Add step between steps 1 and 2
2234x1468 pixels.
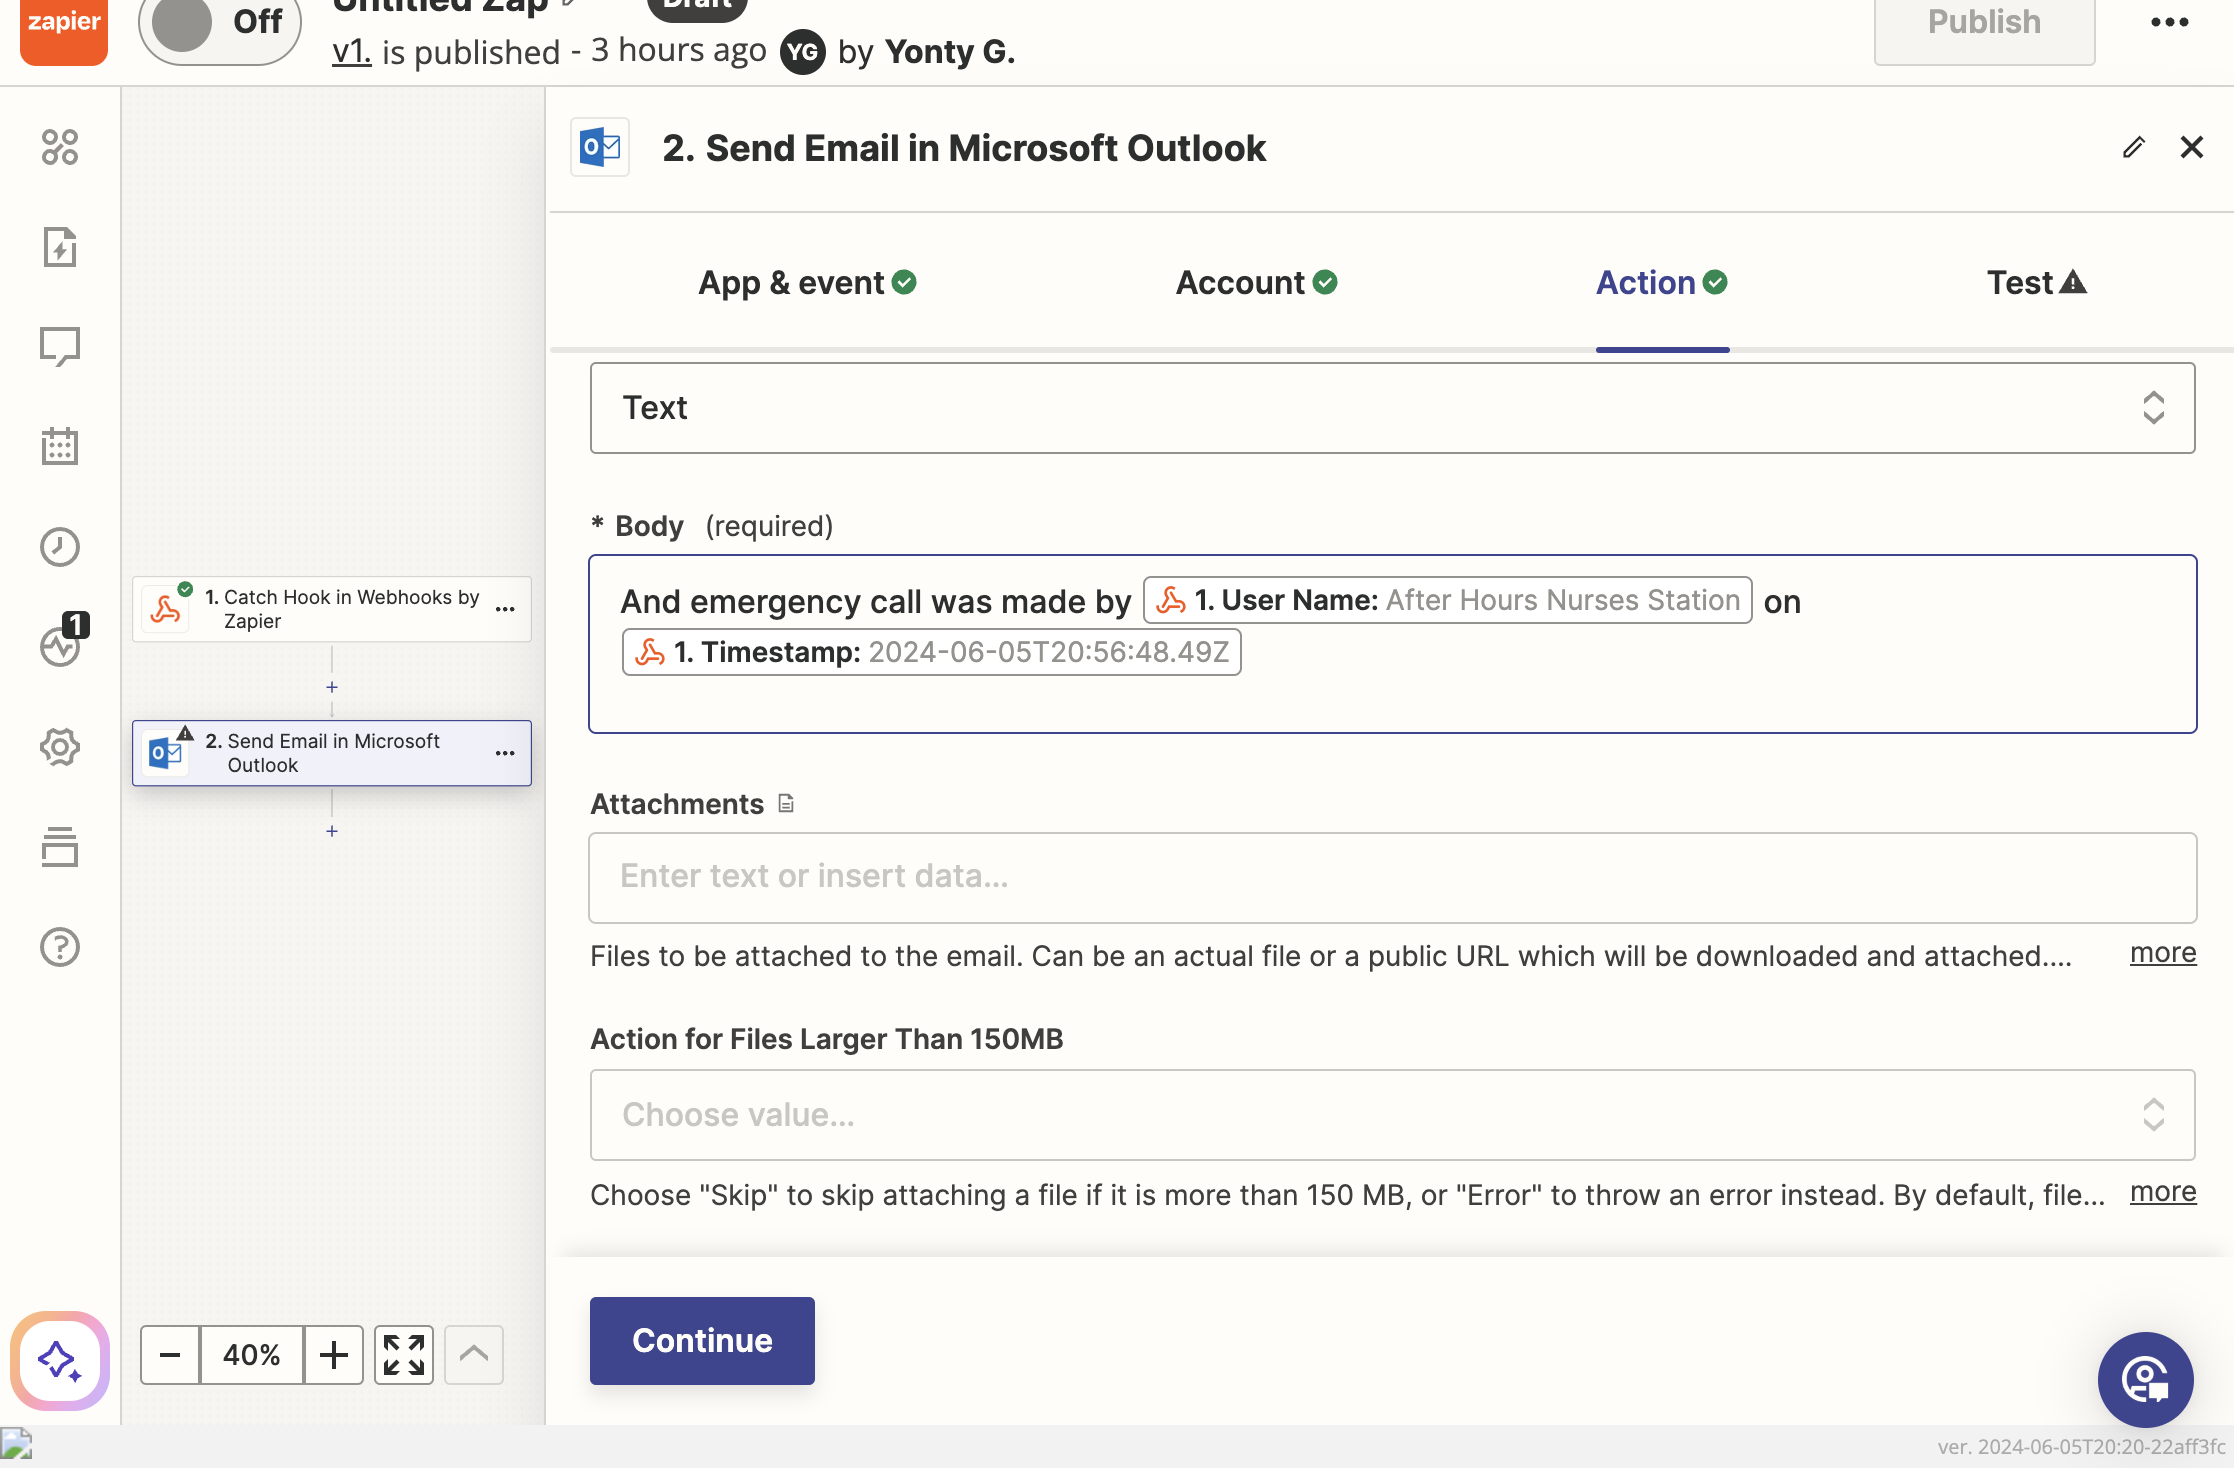point(332,687)
